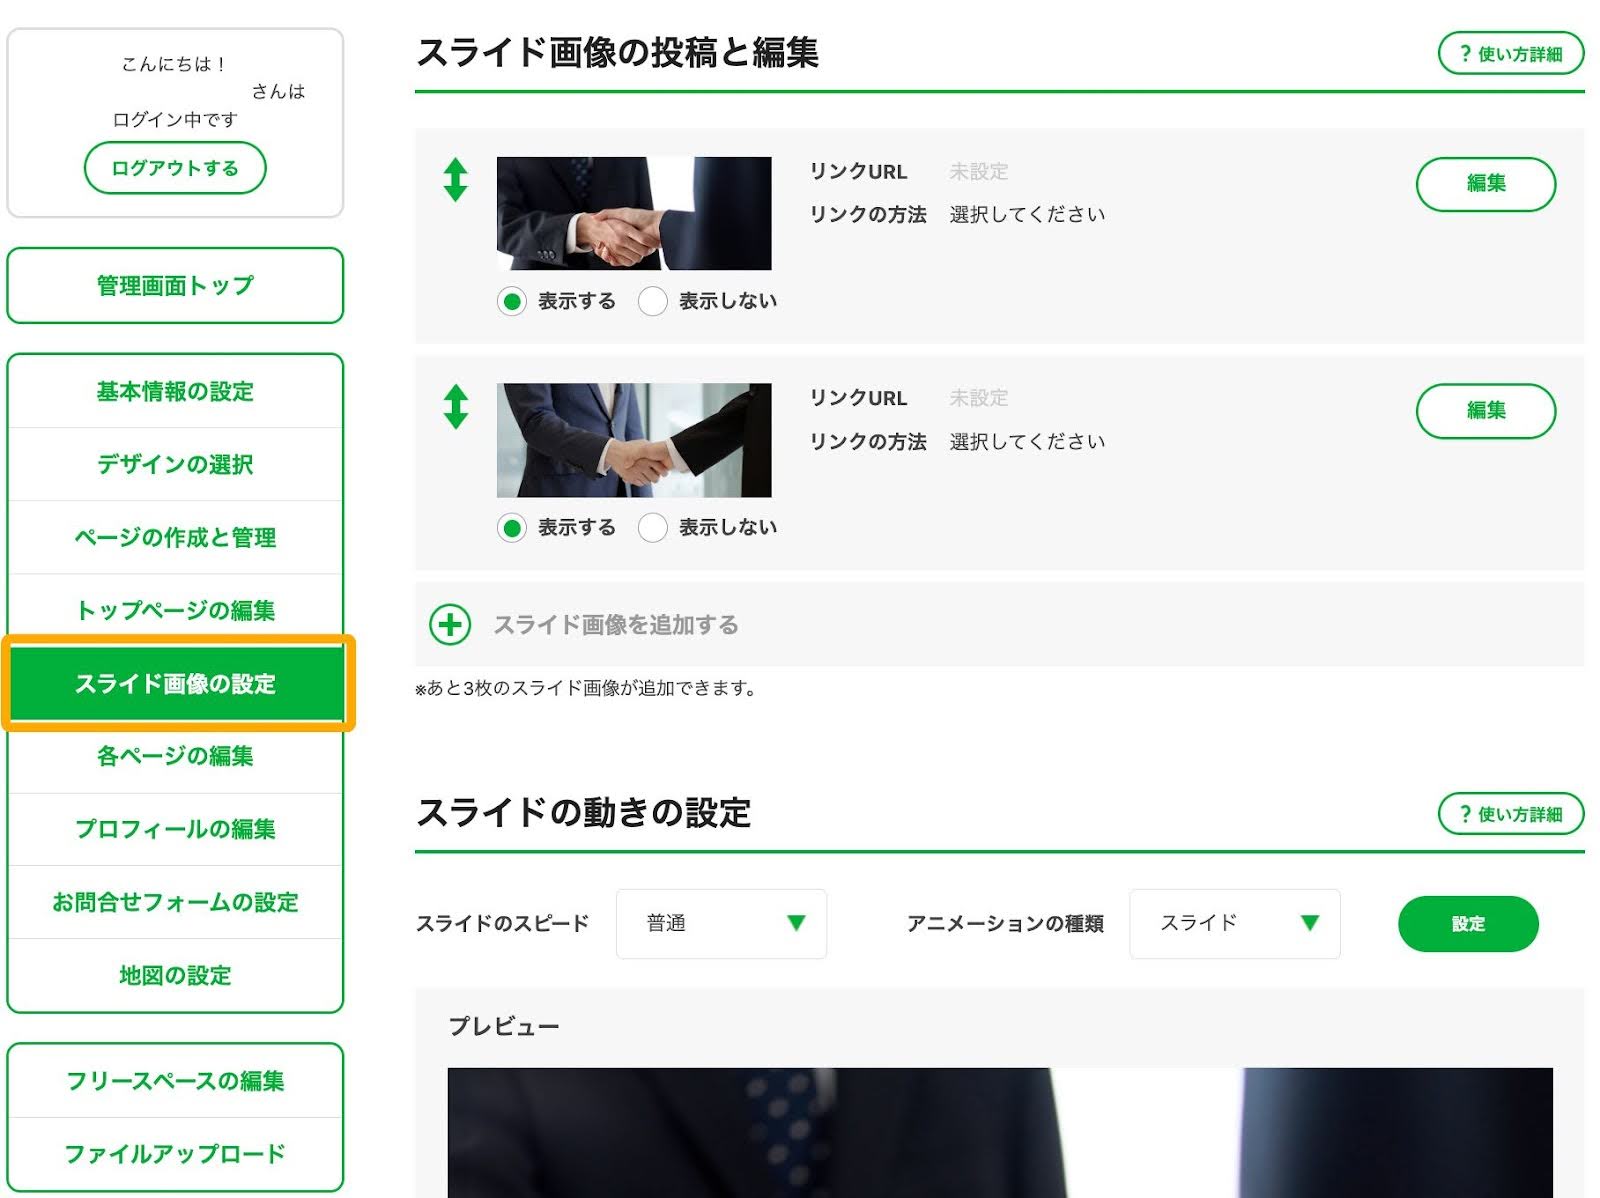Viewport: 1600px width, 1198px height.
Task: Open プロフィールの編集 menu item
Action: pos(175,829)
